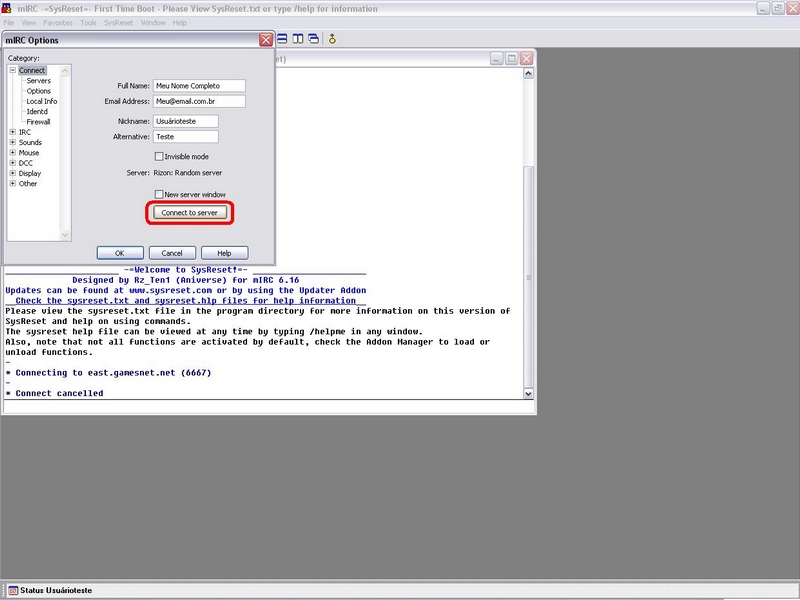Image resolution: width=800 pixels, height=600 pixels.
Task: Click the tile windows vertically toolbar icon
Action: 298,39
